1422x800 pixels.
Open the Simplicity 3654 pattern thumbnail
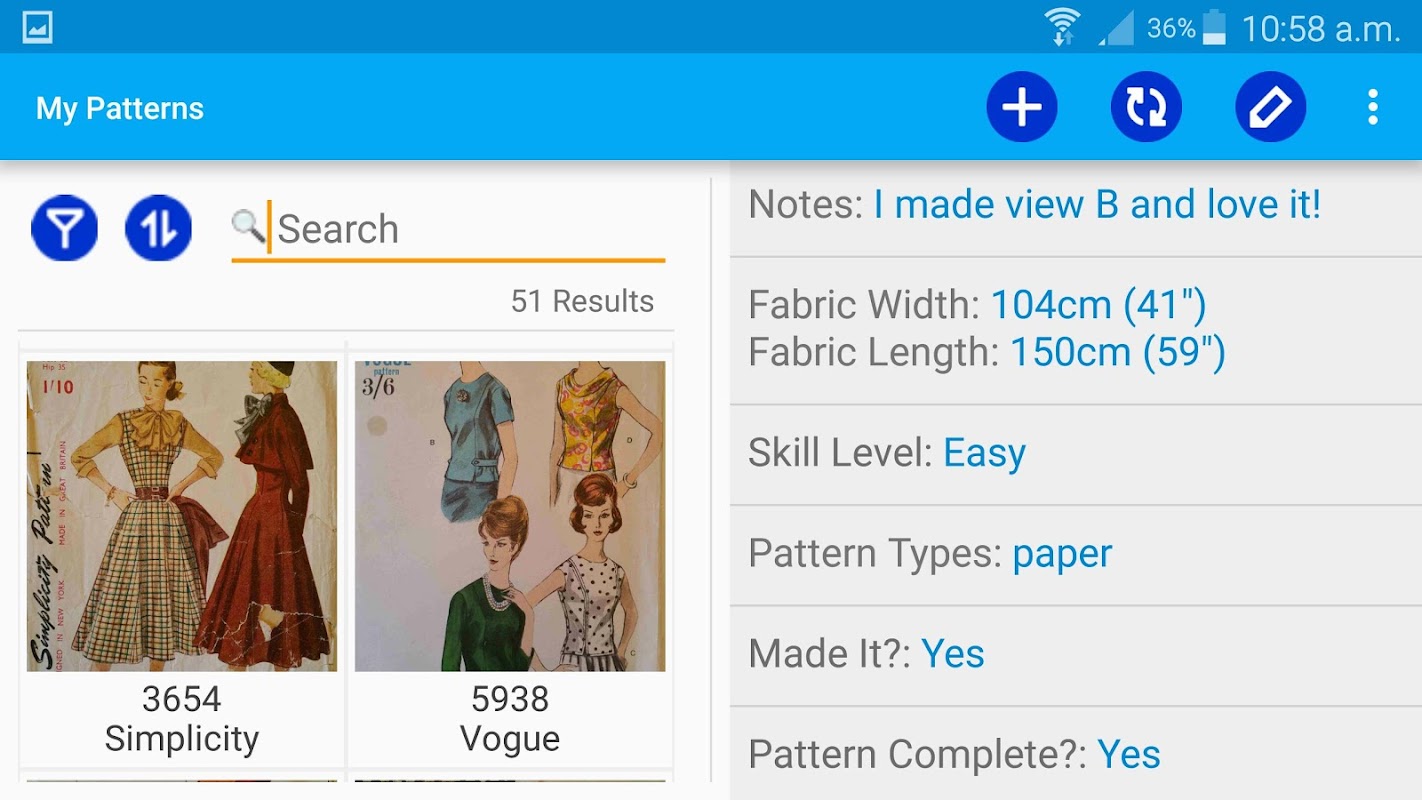click(x=182, y=516)
